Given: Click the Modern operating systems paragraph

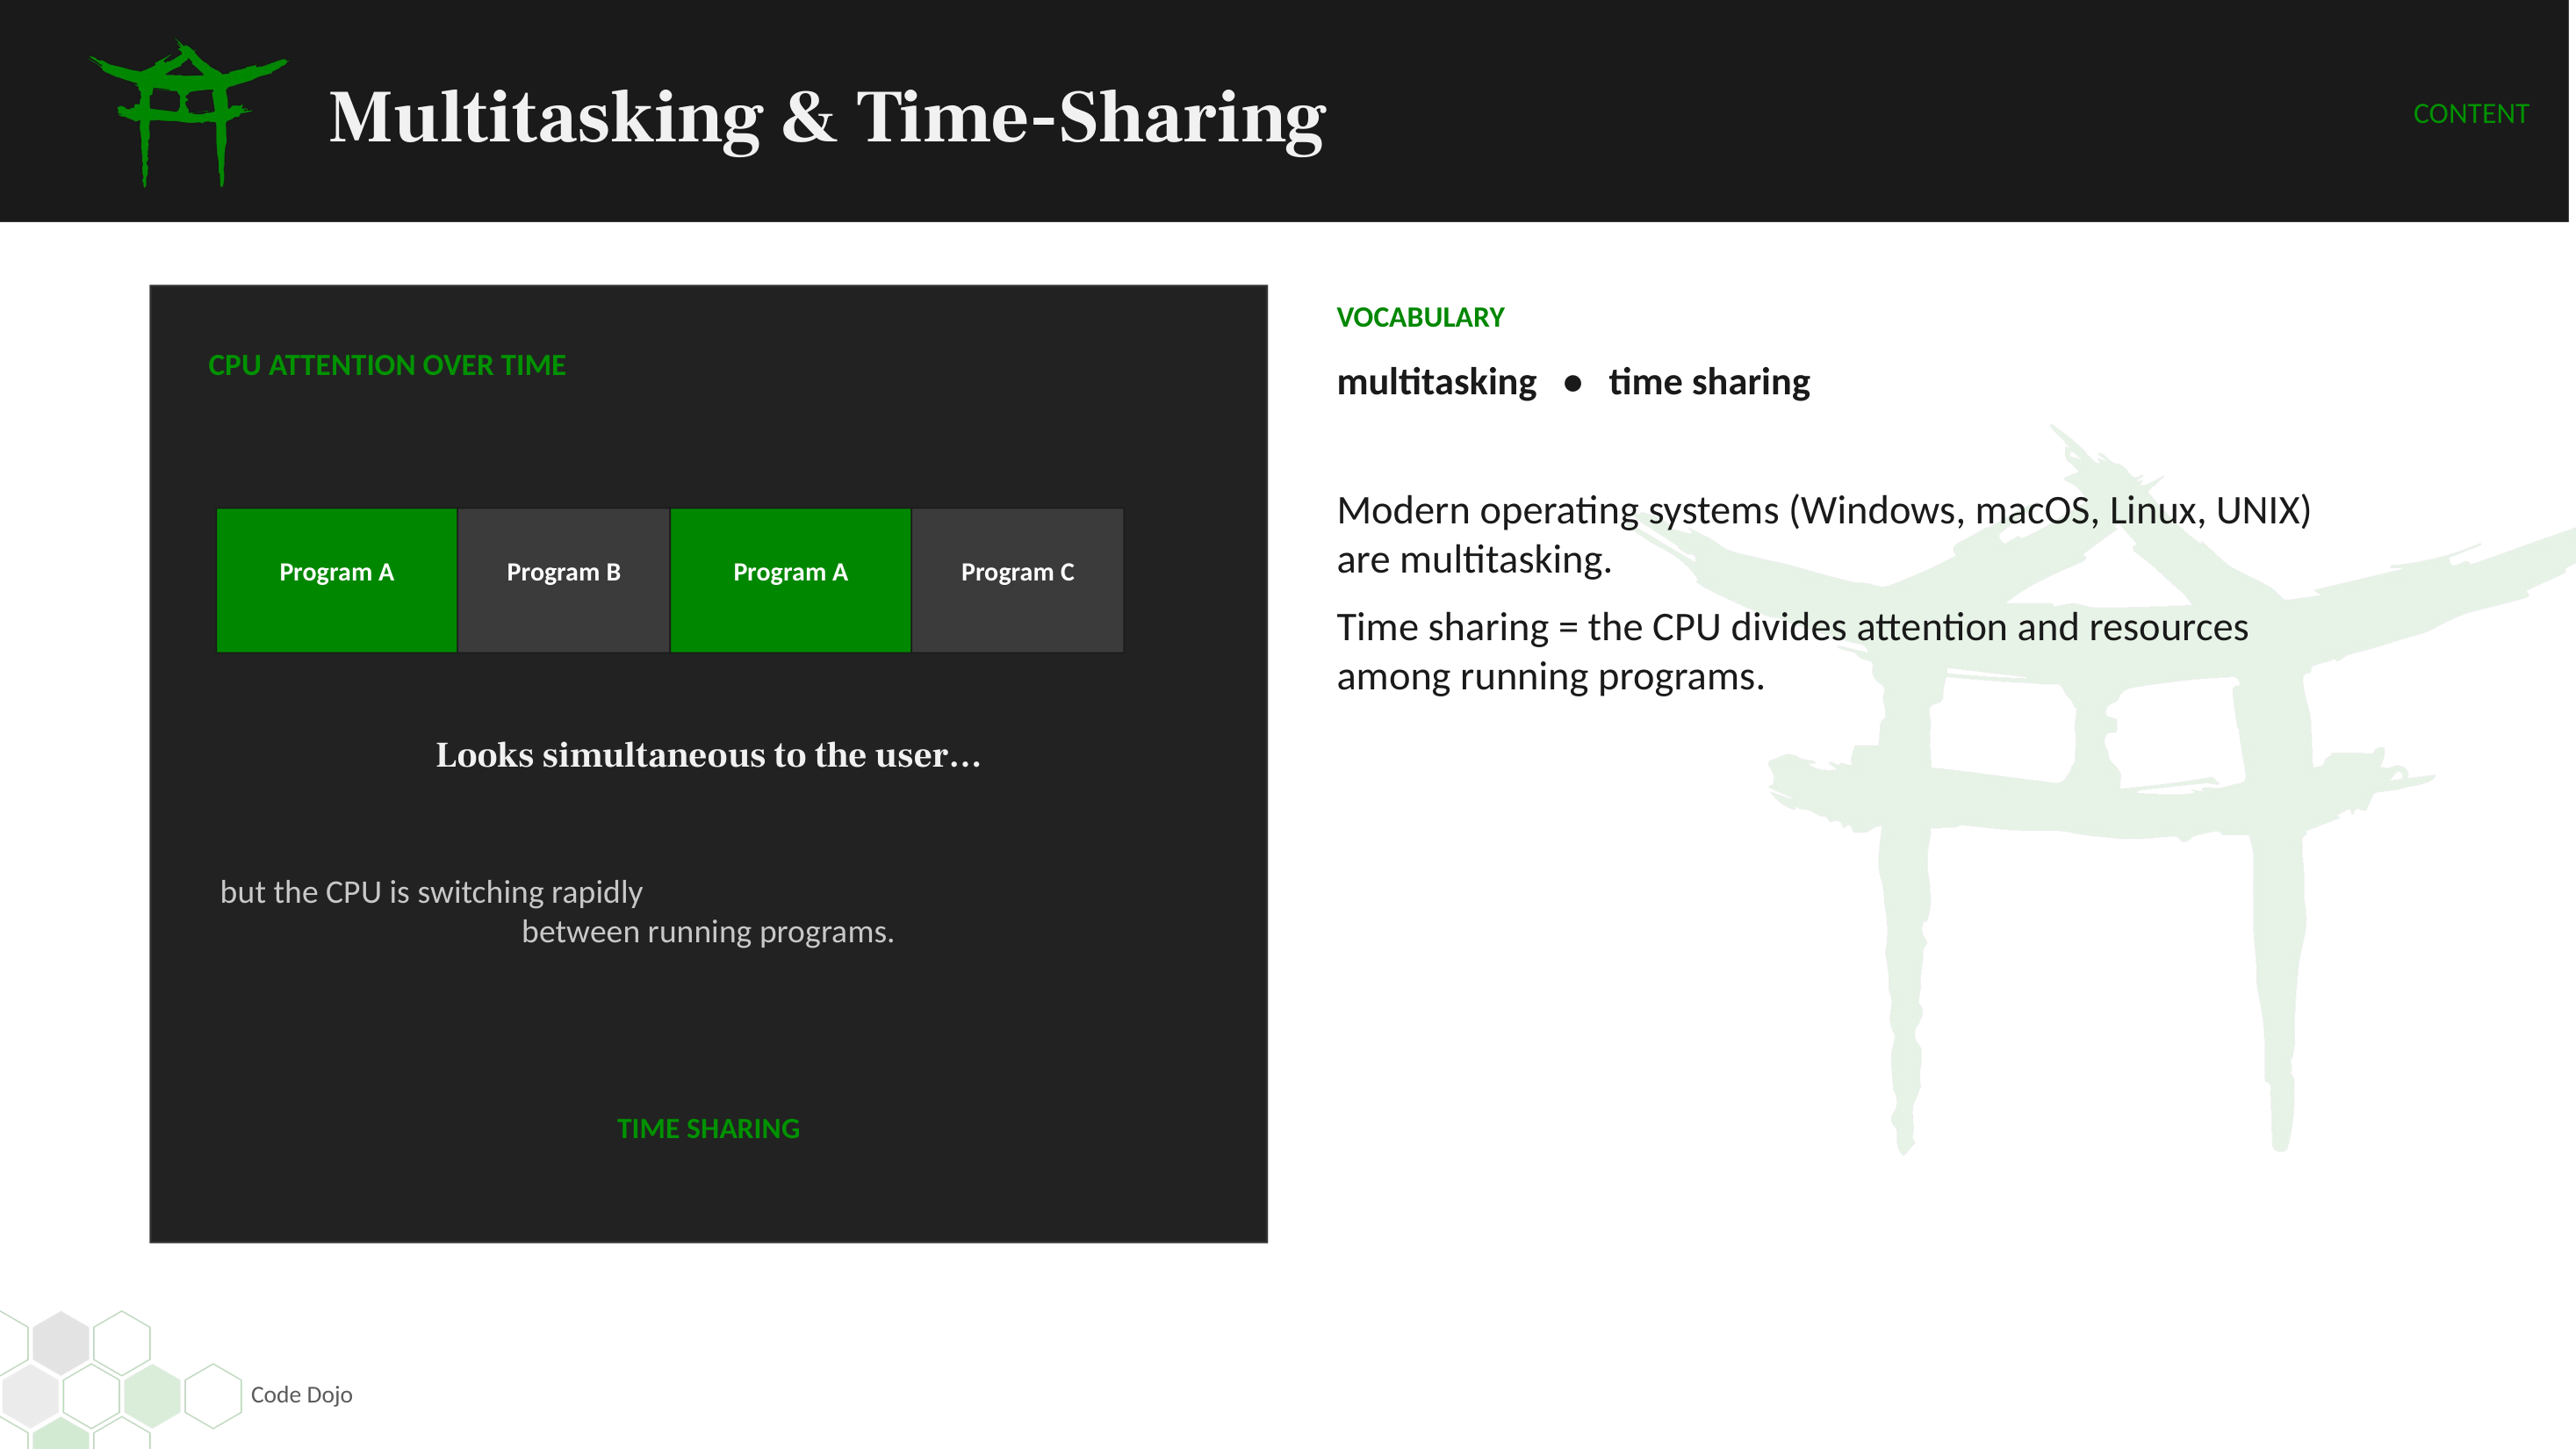Looking at the screenshot, I should coord(1823,535).
